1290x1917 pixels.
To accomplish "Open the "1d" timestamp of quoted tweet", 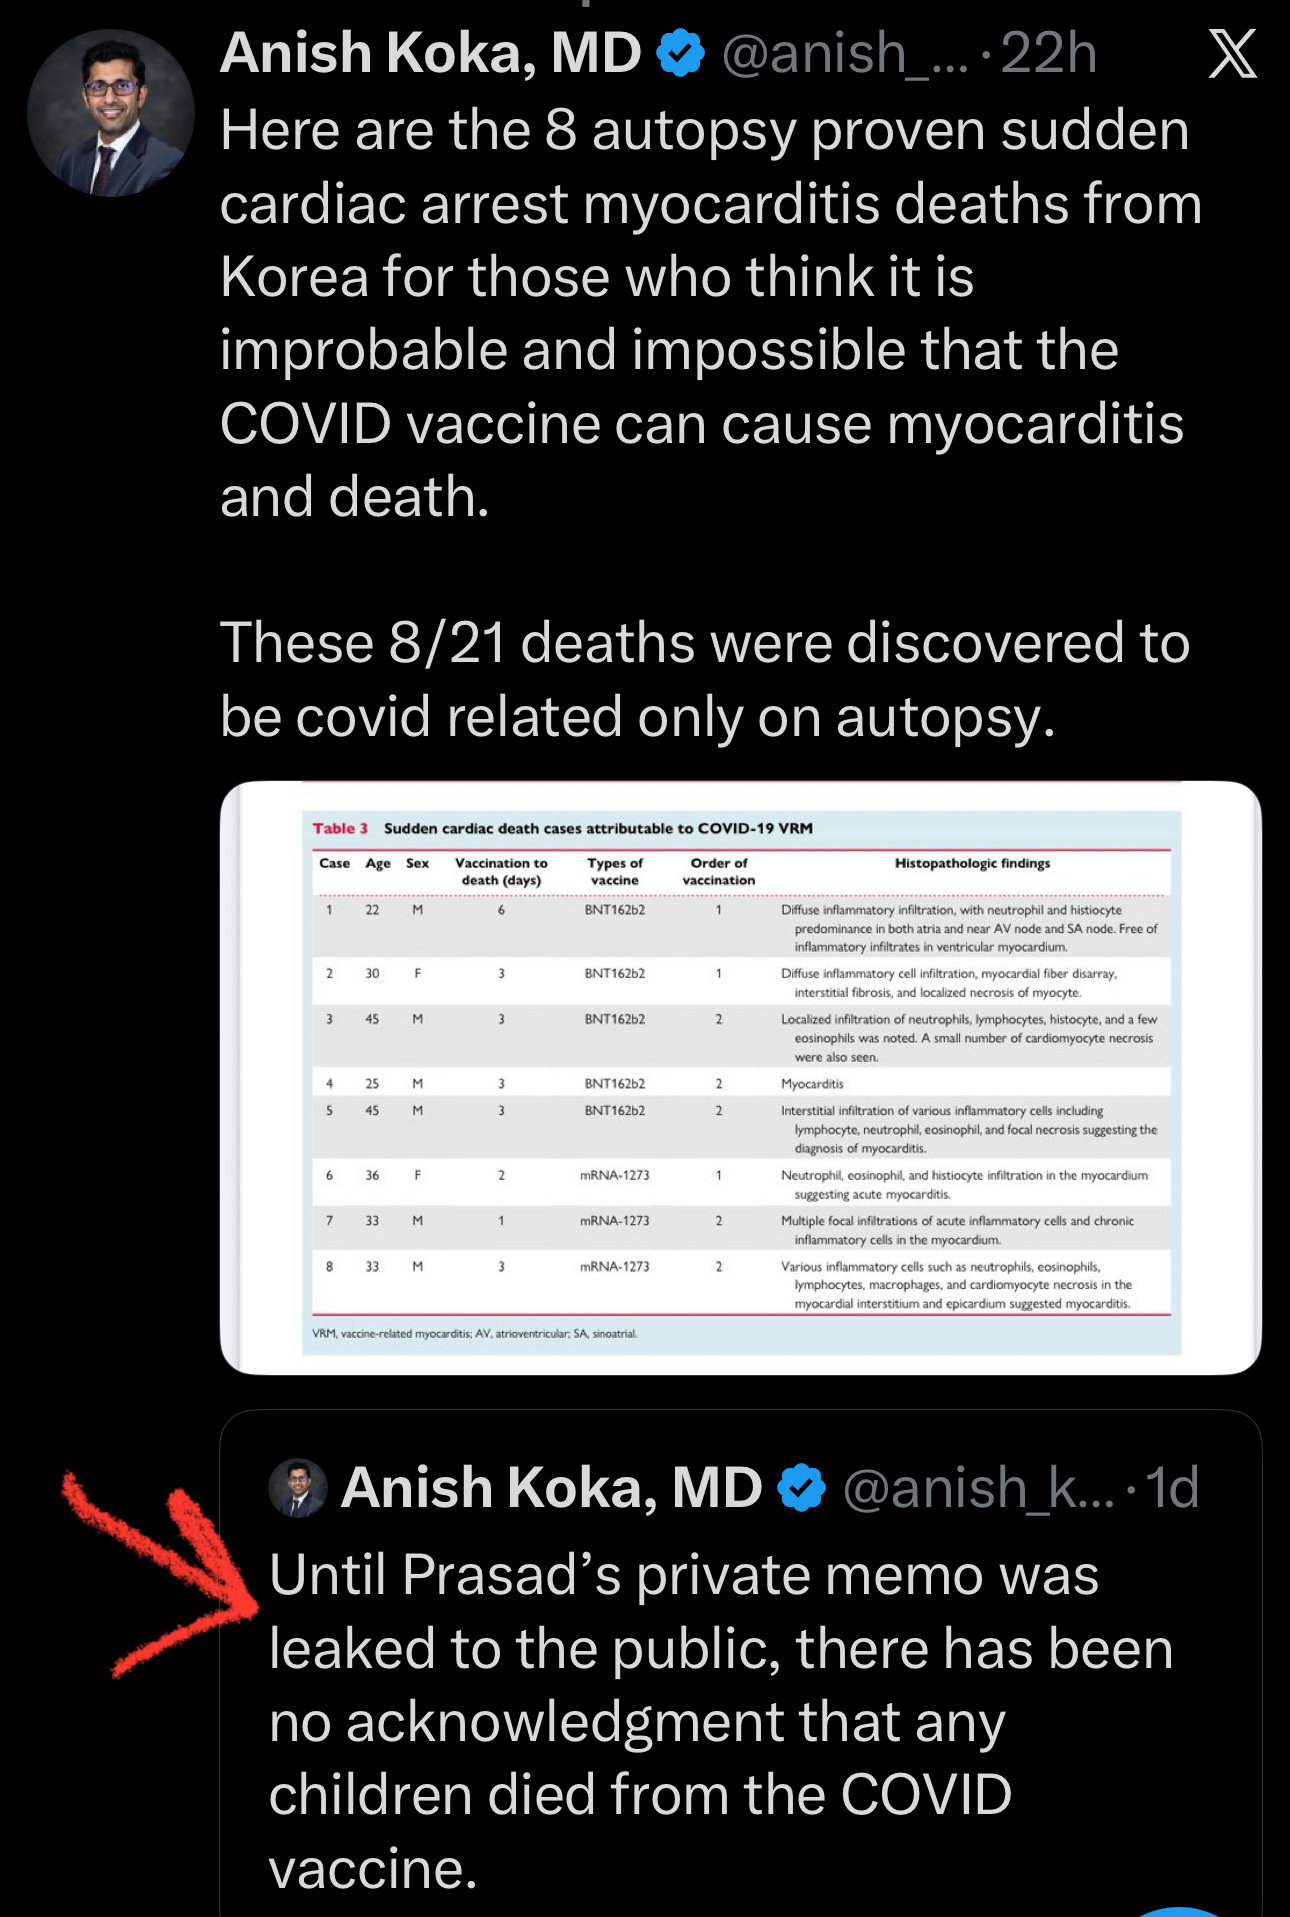I will point(1172,1488).
